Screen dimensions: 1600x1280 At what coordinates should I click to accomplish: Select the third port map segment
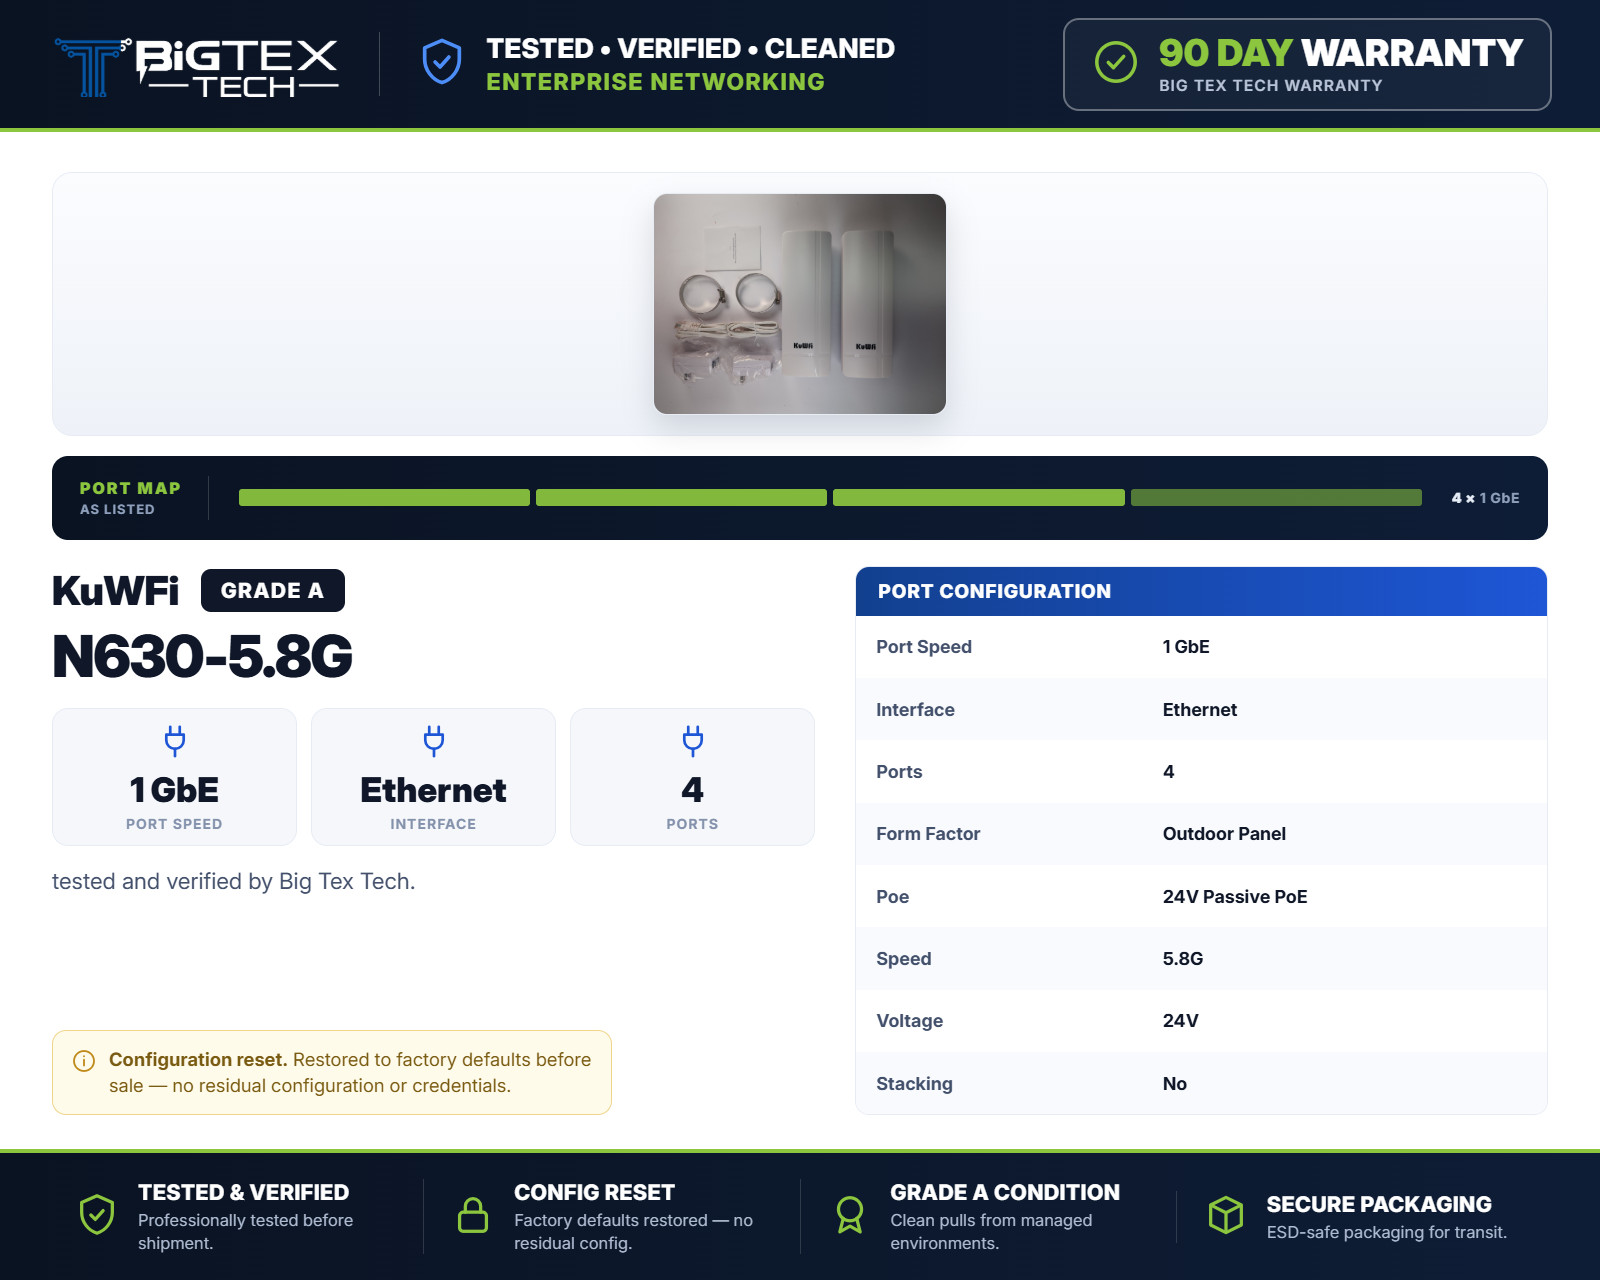979,498
